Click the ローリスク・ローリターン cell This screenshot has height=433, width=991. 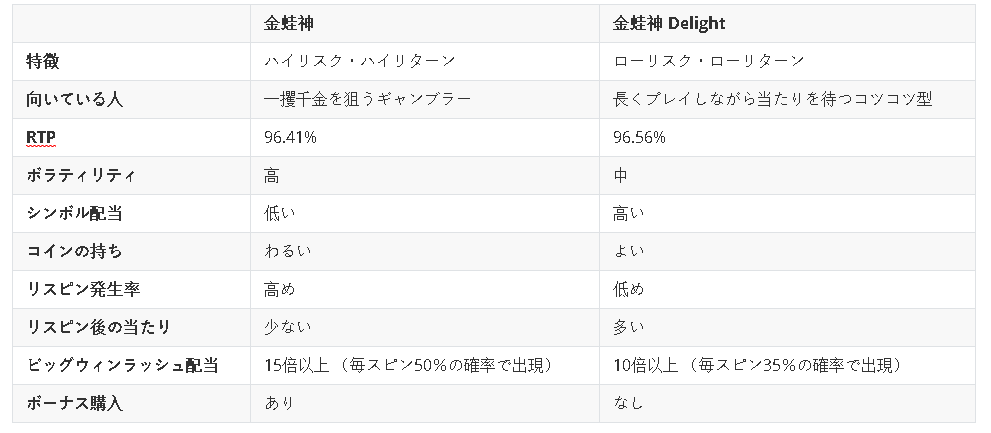pyautogui.click(x=709, y=61)
